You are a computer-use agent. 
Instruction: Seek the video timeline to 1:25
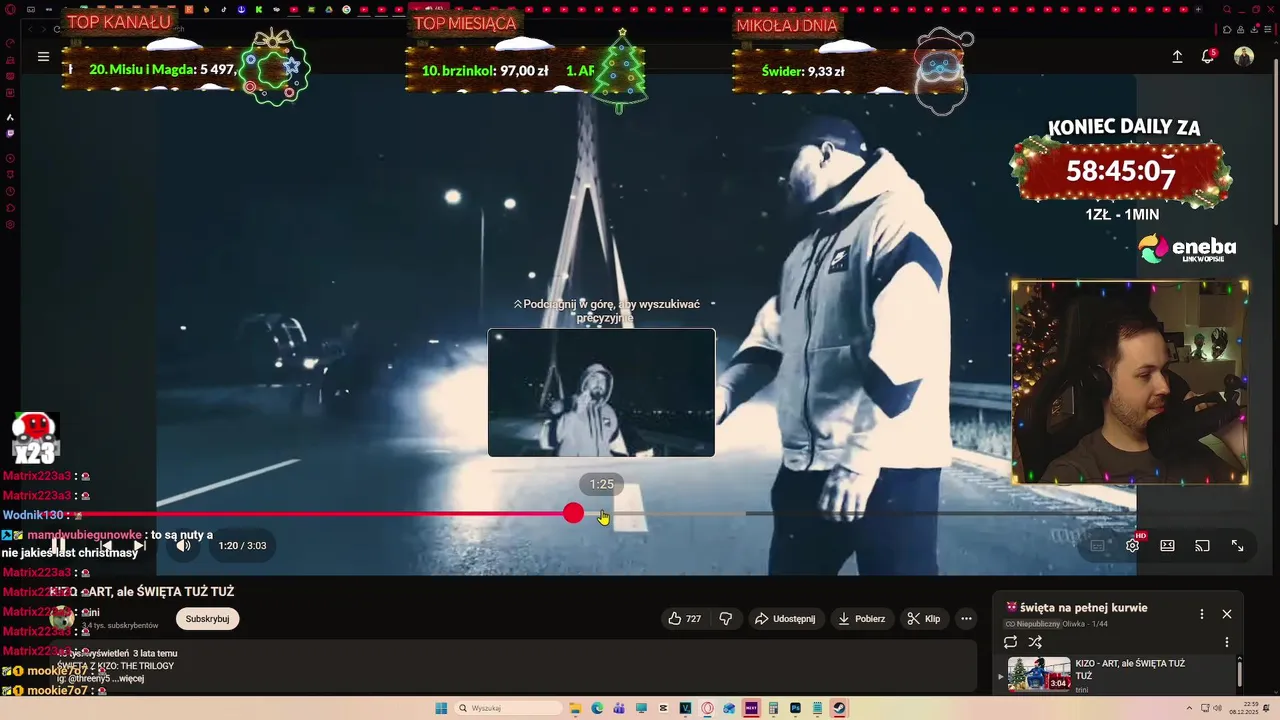[x=601, y=513]
